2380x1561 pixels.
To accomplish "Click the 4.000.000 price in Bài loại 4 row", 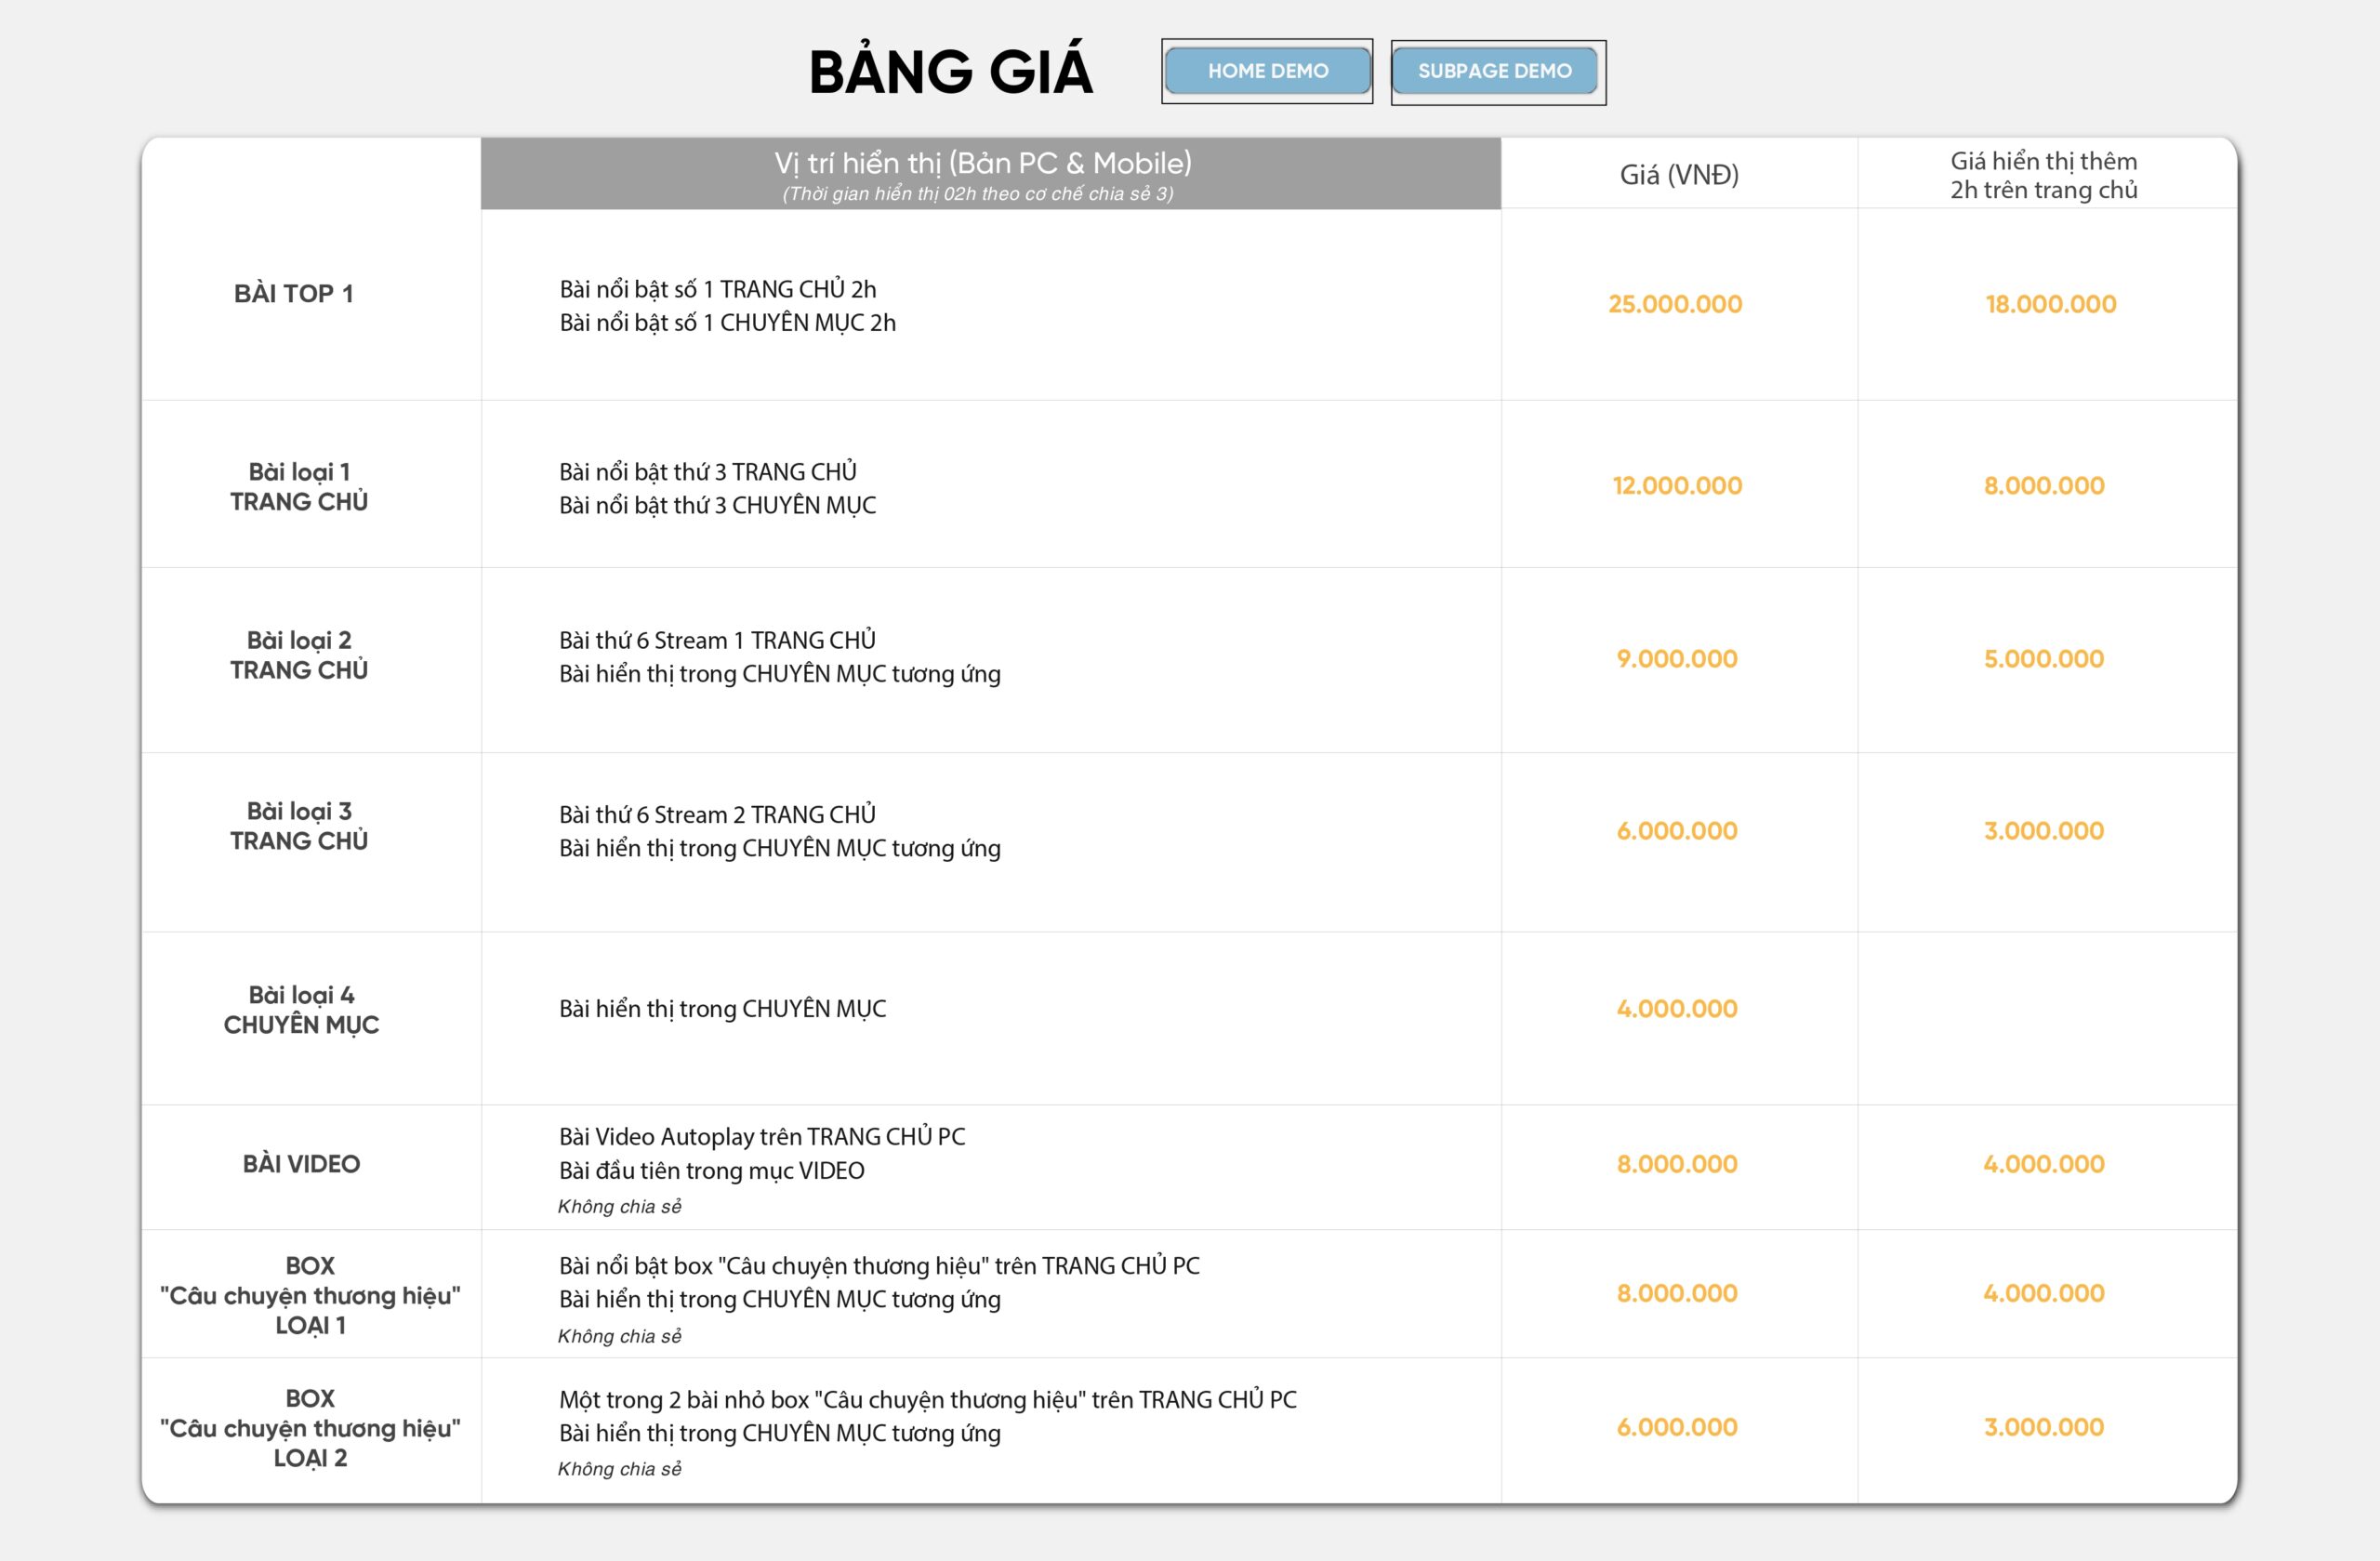I will [1677, 1009].
